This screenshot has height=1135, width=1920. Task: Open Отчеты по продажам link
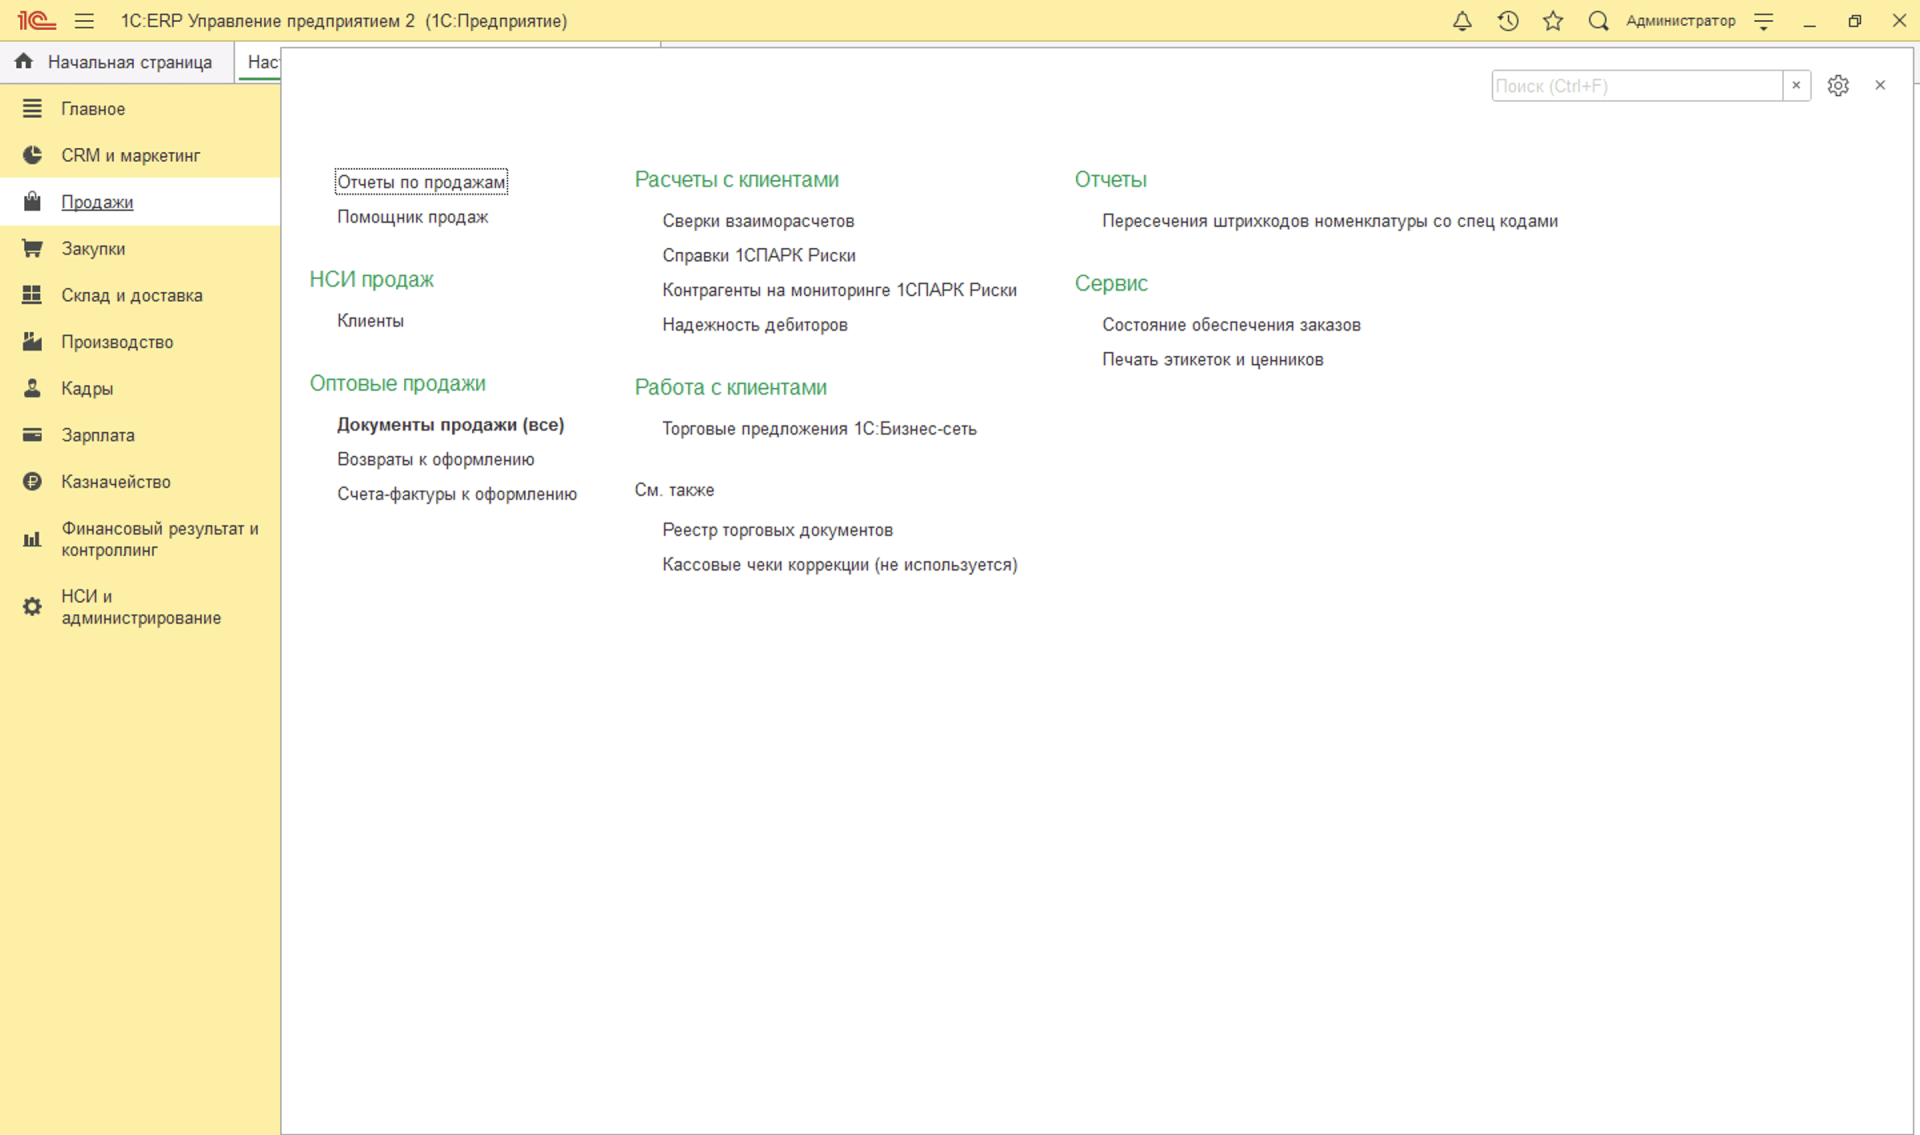(x=421, y=182)
